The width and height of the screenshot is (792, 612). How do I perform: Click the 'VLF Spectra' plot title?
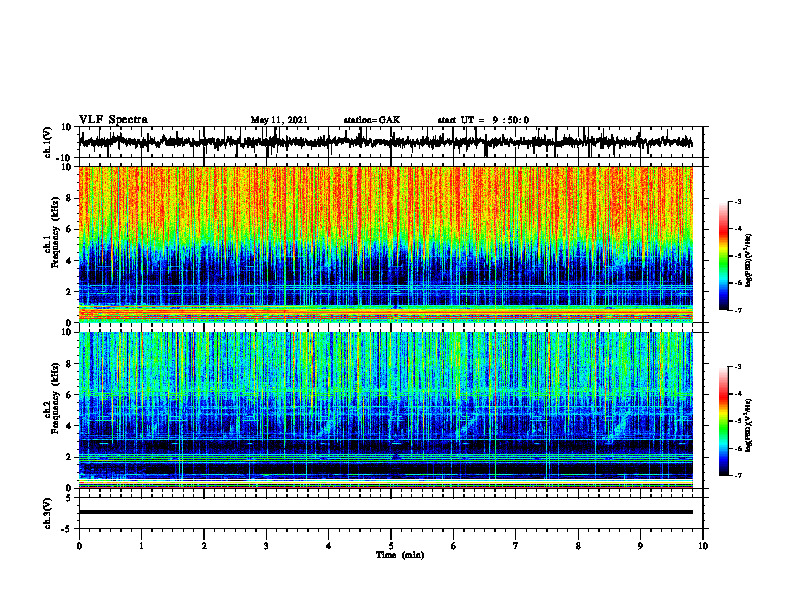(x=113, y=120)
